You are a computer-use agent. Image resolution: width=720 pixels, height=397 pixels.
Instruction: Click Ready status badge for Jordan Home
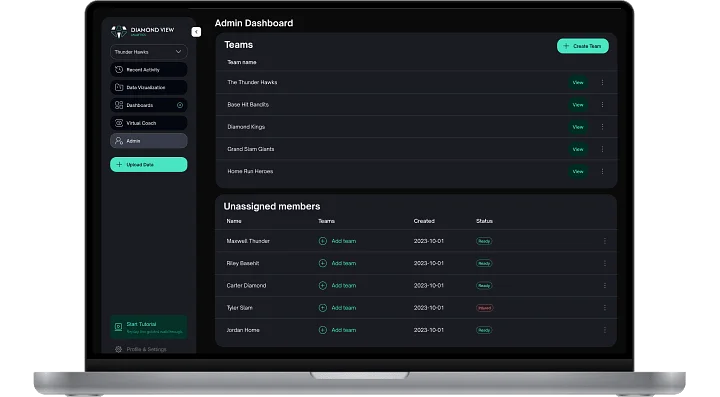[484, 330]
